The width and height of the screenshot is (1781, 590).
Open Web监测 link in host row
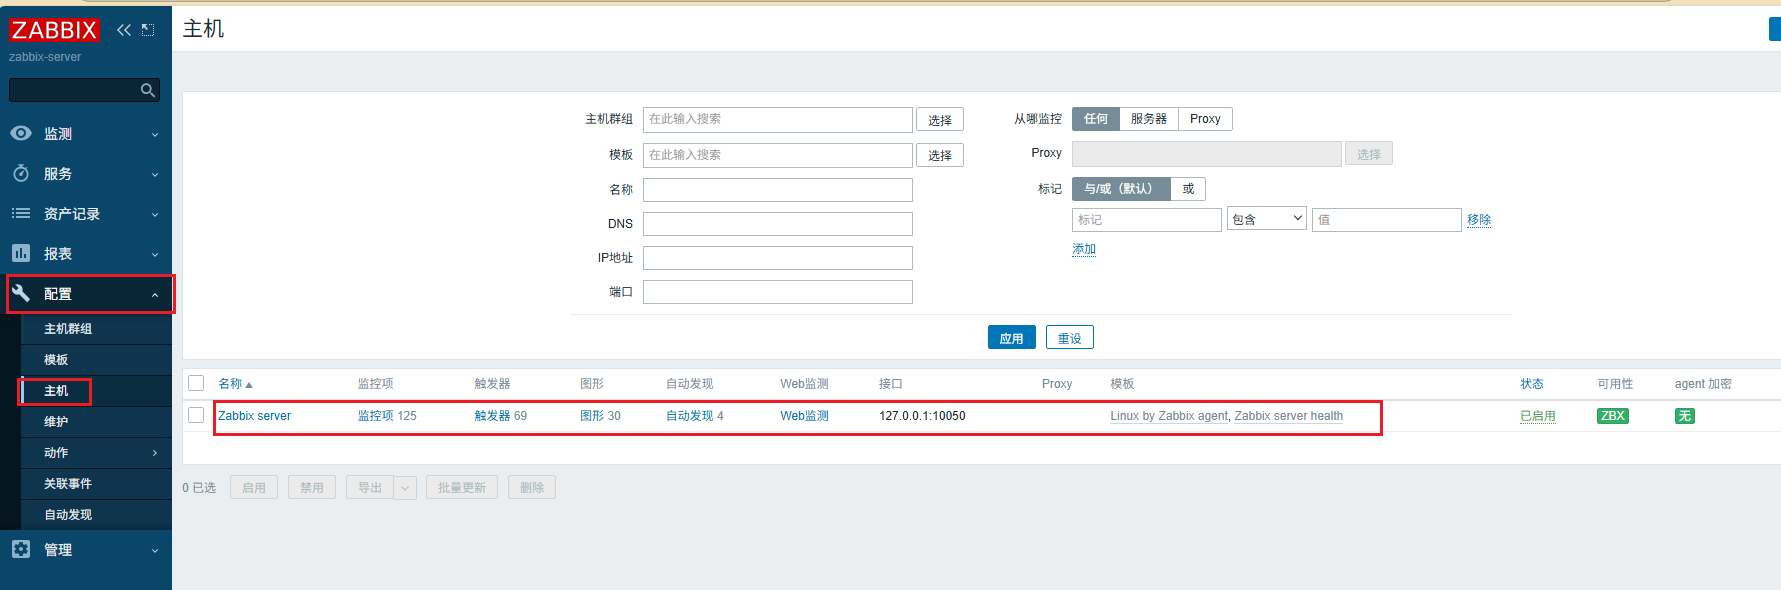tap(805, 416)
